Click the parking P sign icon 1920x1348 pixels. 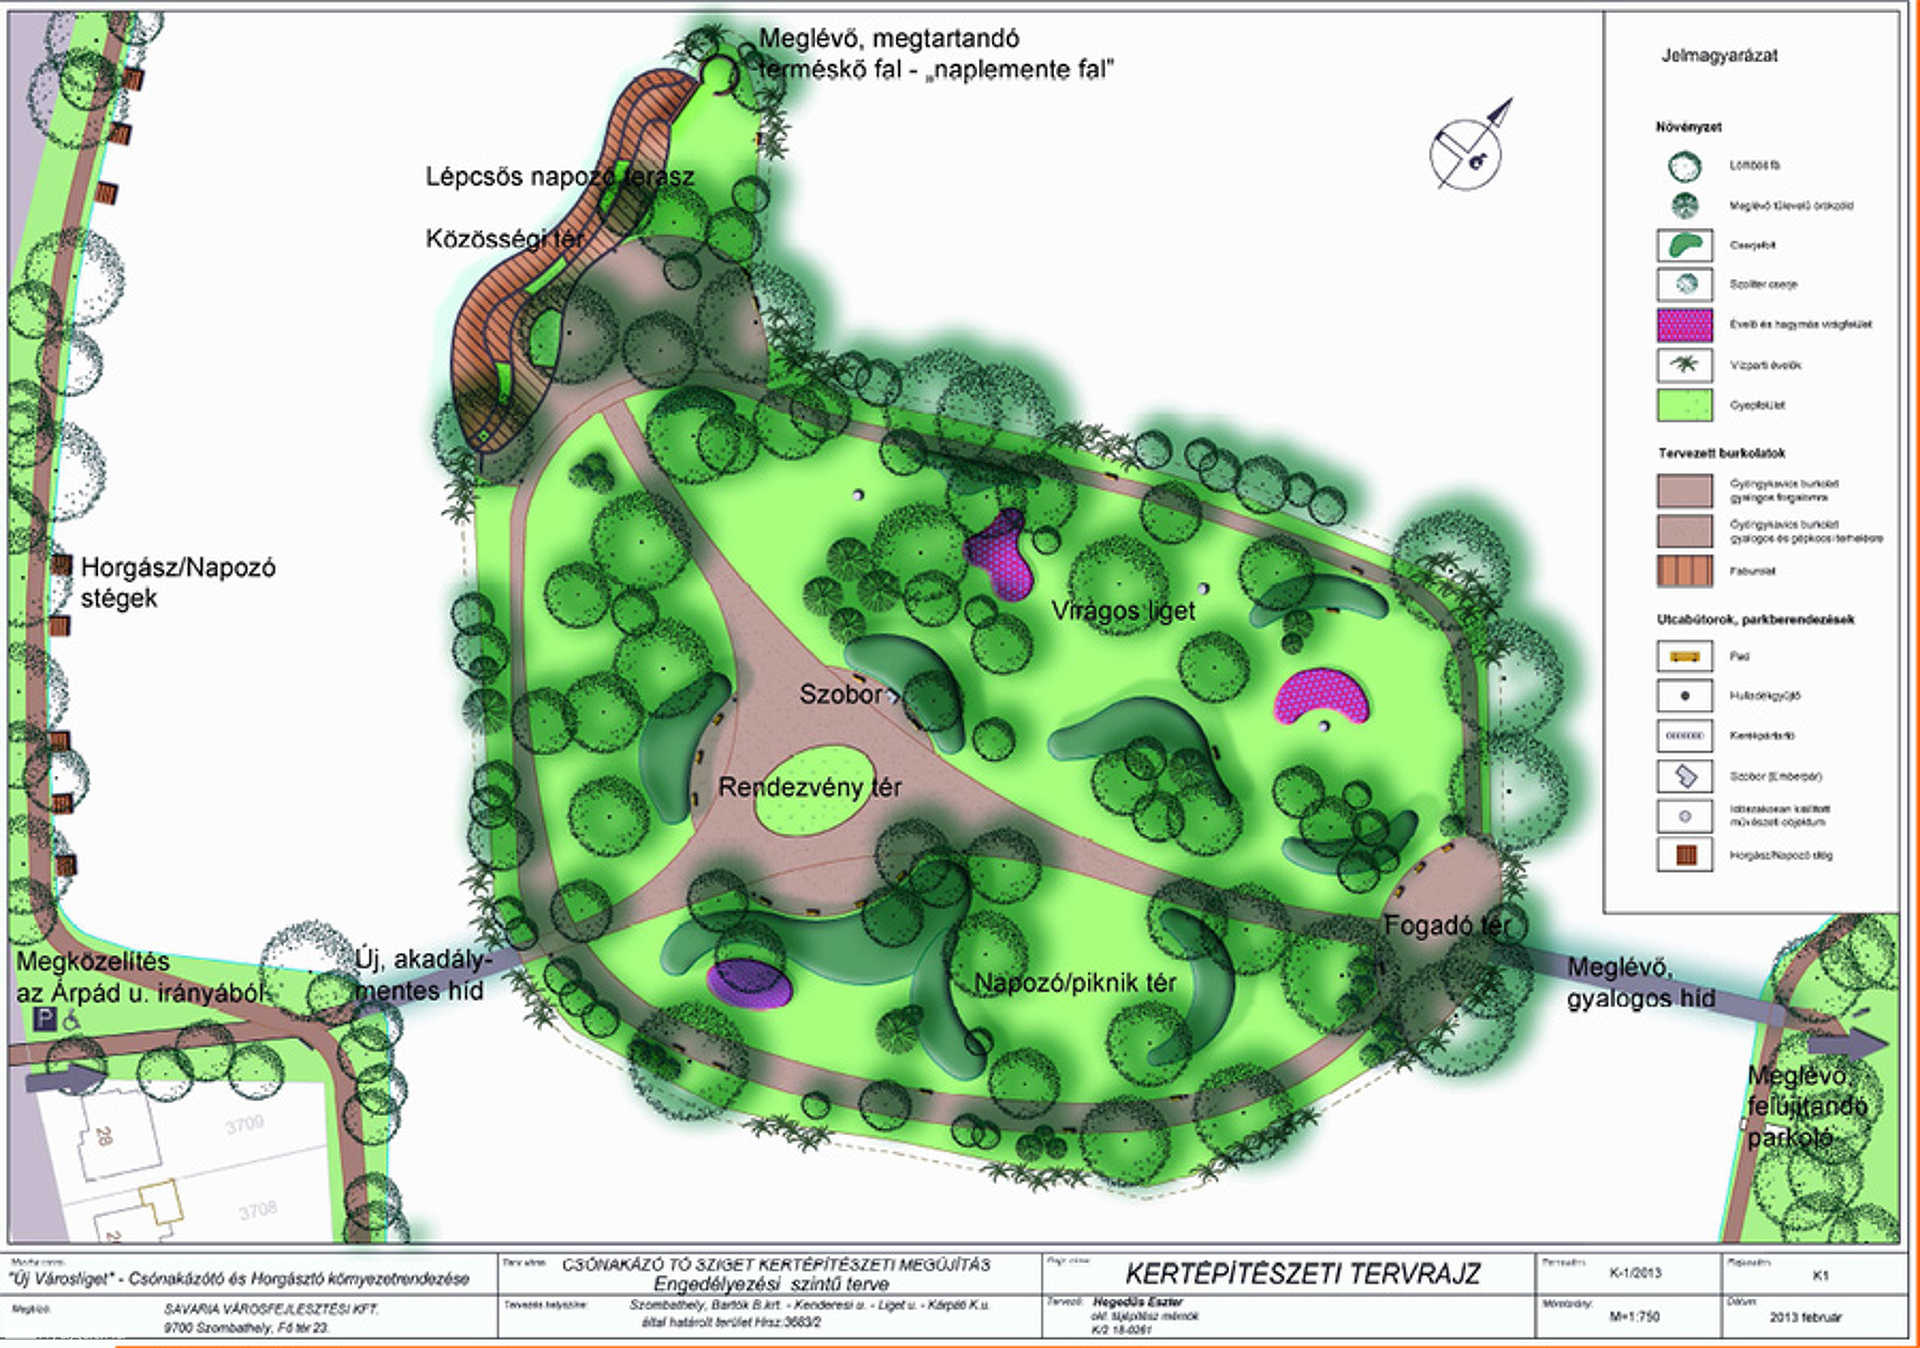pyautogui.click(x=46, y=1019)
